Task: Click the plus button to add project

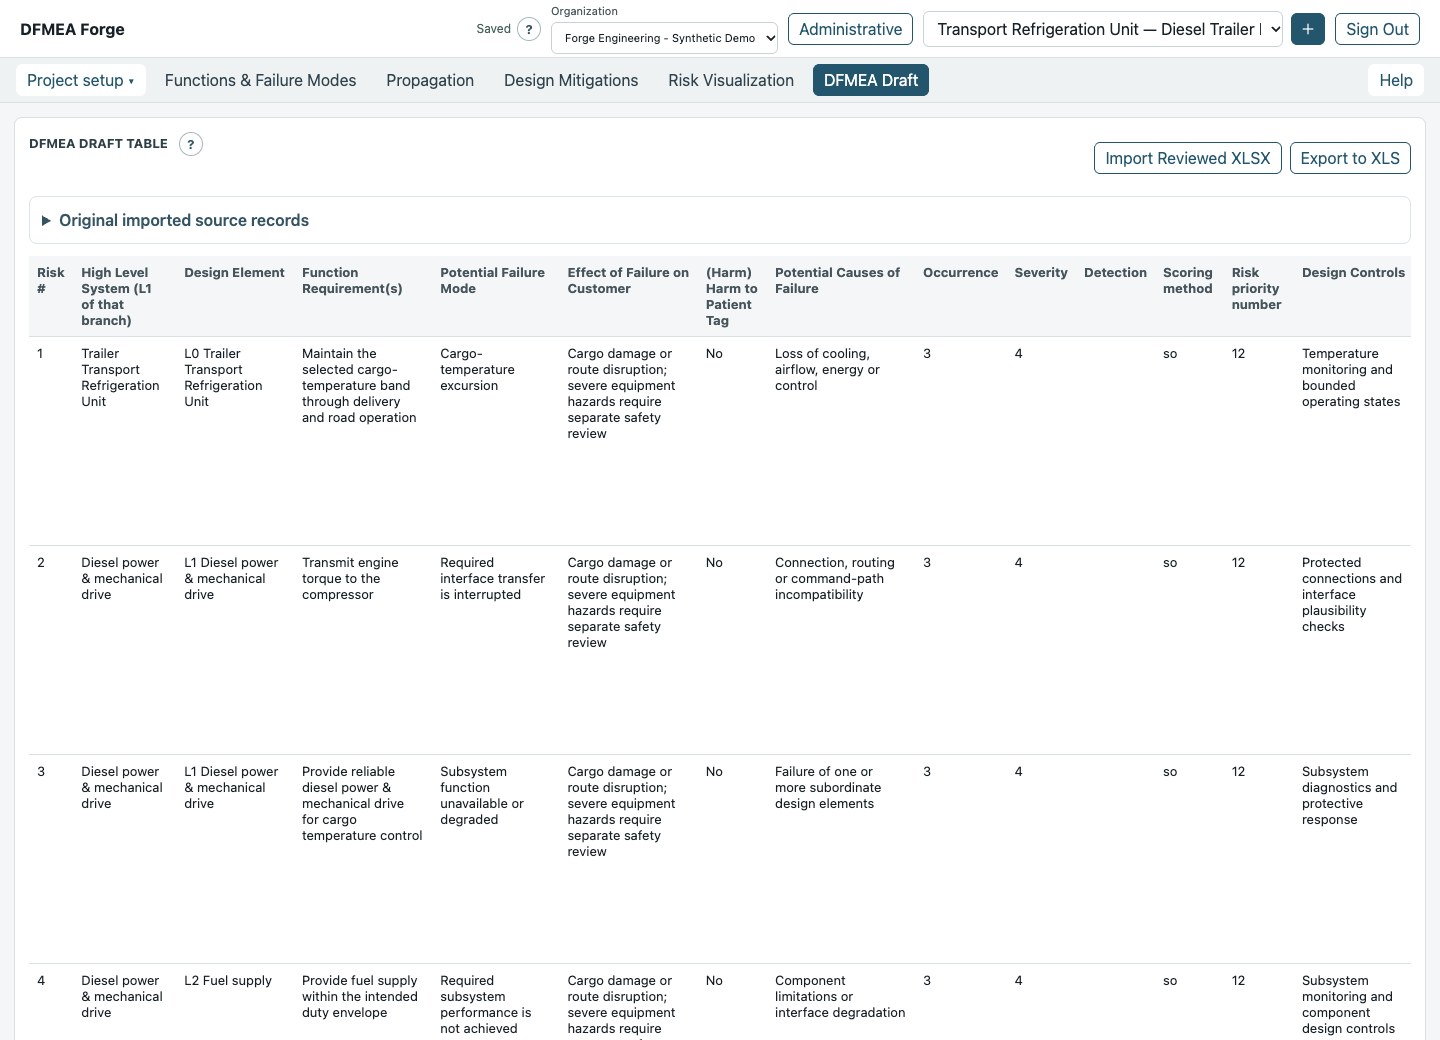Action: pos(1308,29)
